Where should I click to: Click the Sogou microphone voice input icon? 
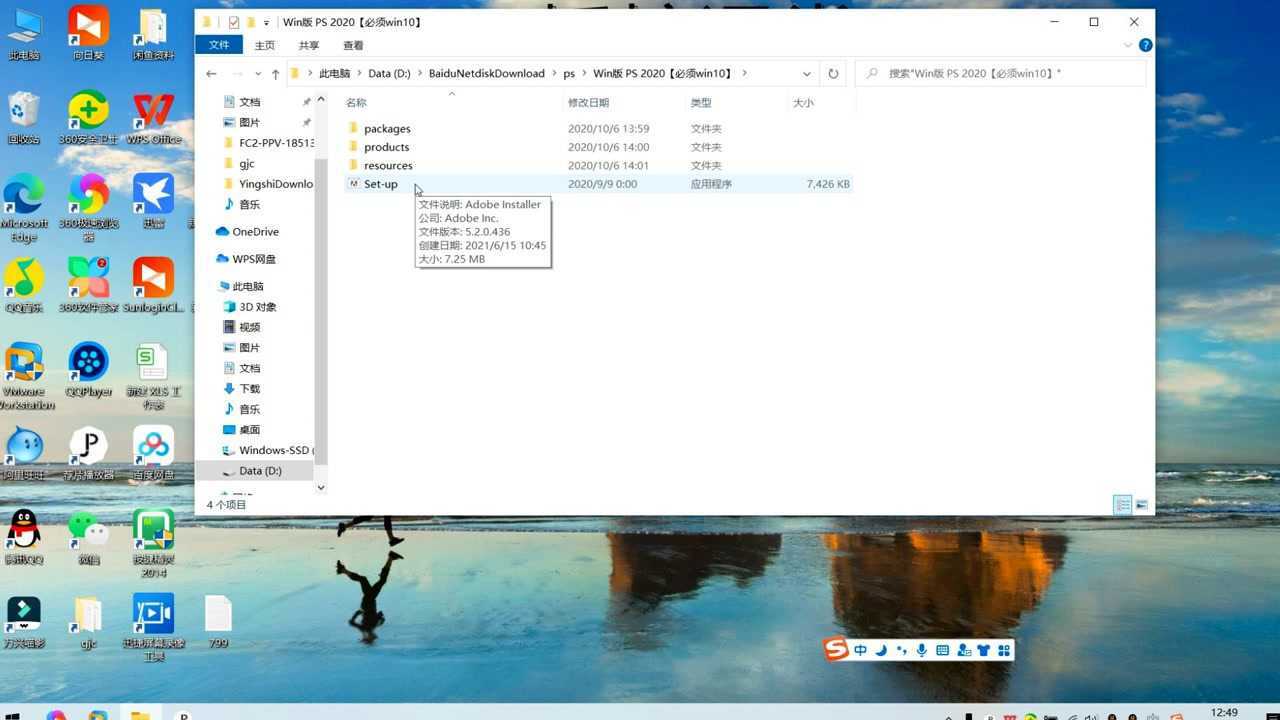tap(922, 650)
